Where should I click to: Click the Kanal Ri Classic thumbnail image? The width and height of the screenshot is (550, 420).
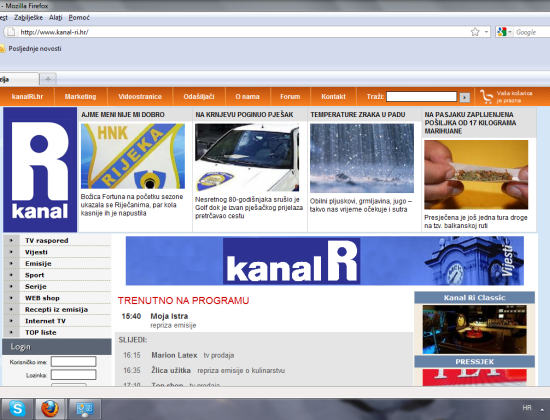474,329
